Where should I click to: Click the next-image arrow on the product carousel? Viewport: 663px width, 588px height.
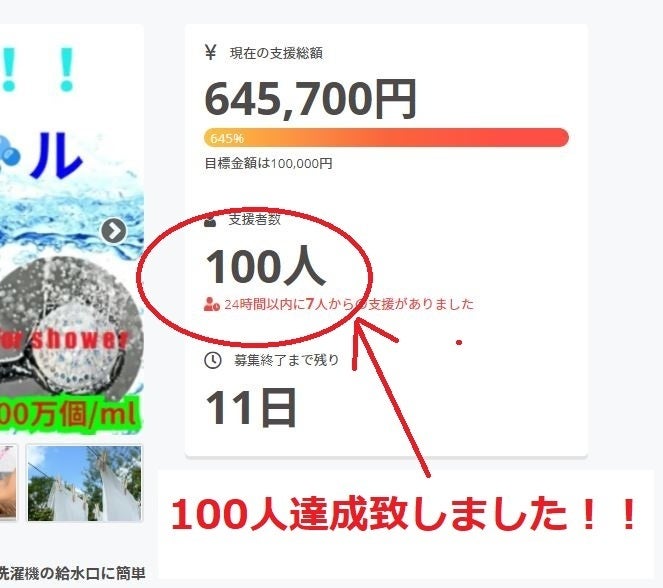(x=114, y=231)
